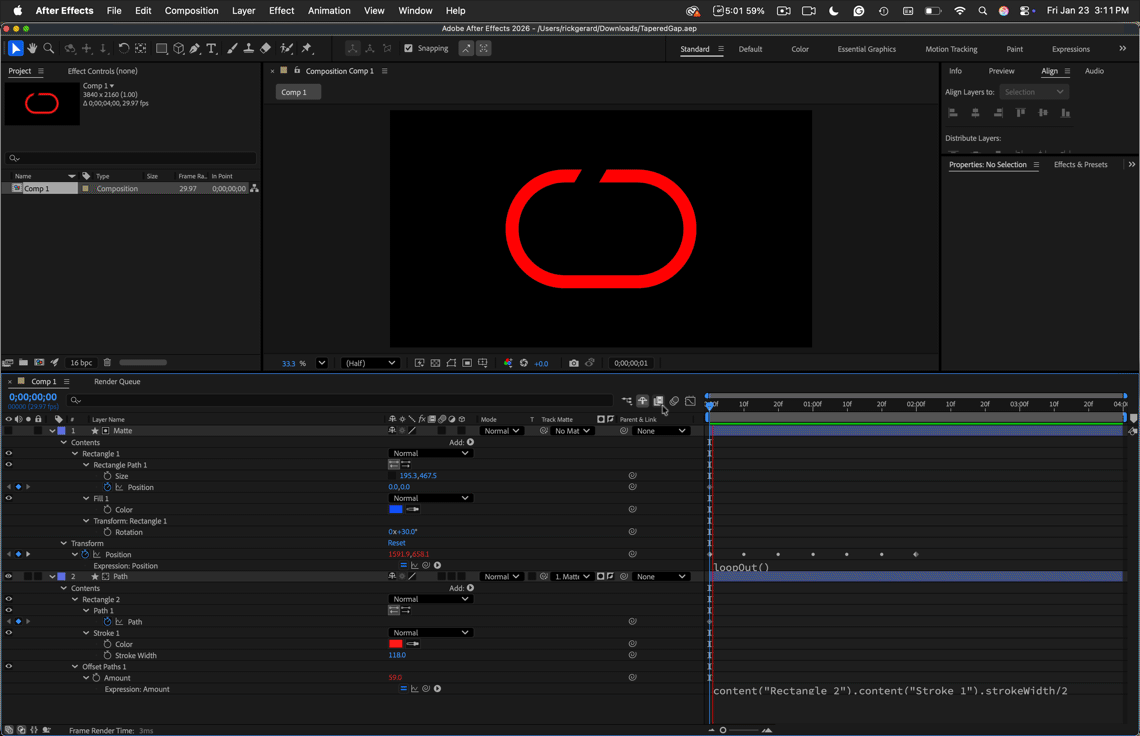Show the Matte layer eye switch
The width and height of the screenshot is (1140, 736).
coord(9,431)
